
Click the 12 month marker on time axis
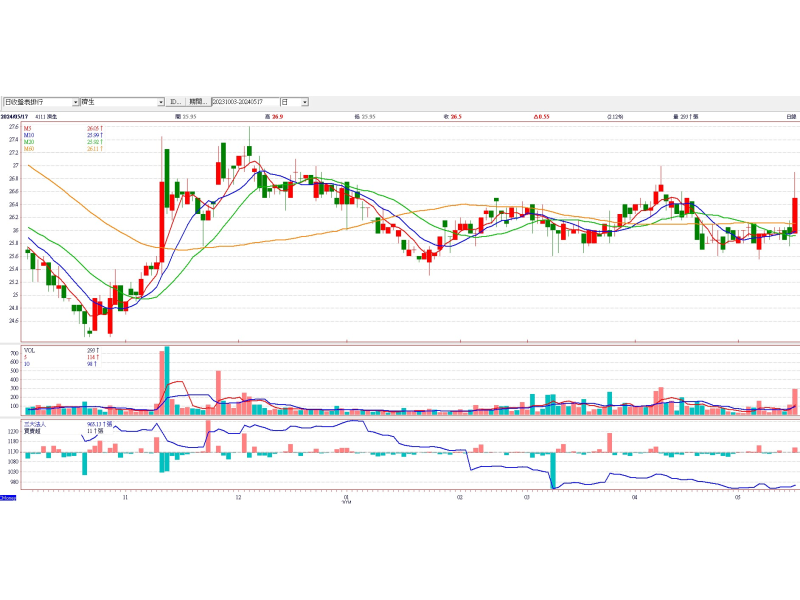tap(238, 495)
